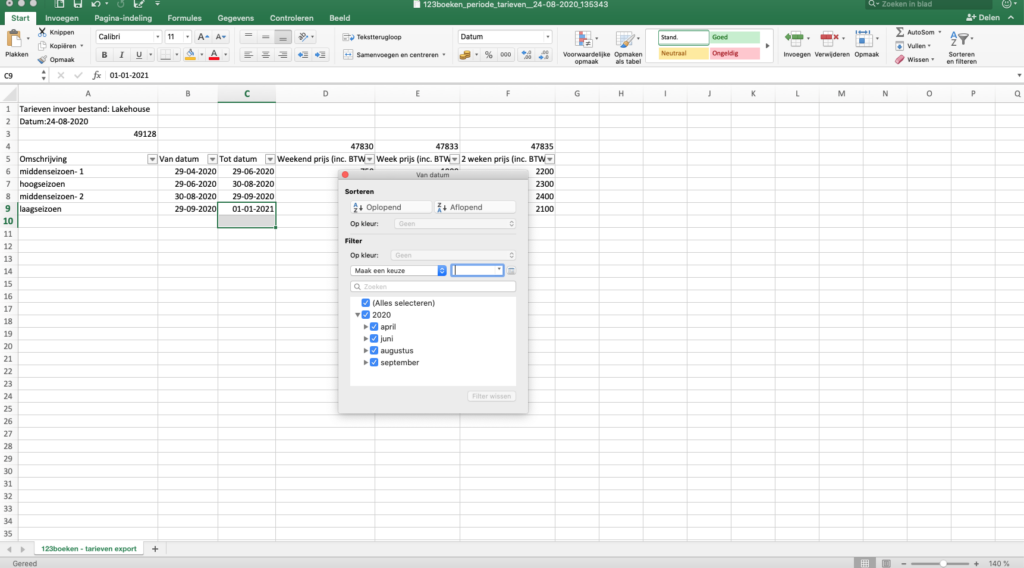Decrease font size with the smaller A
The image size is (1024, 568).
tap(221, 37)
